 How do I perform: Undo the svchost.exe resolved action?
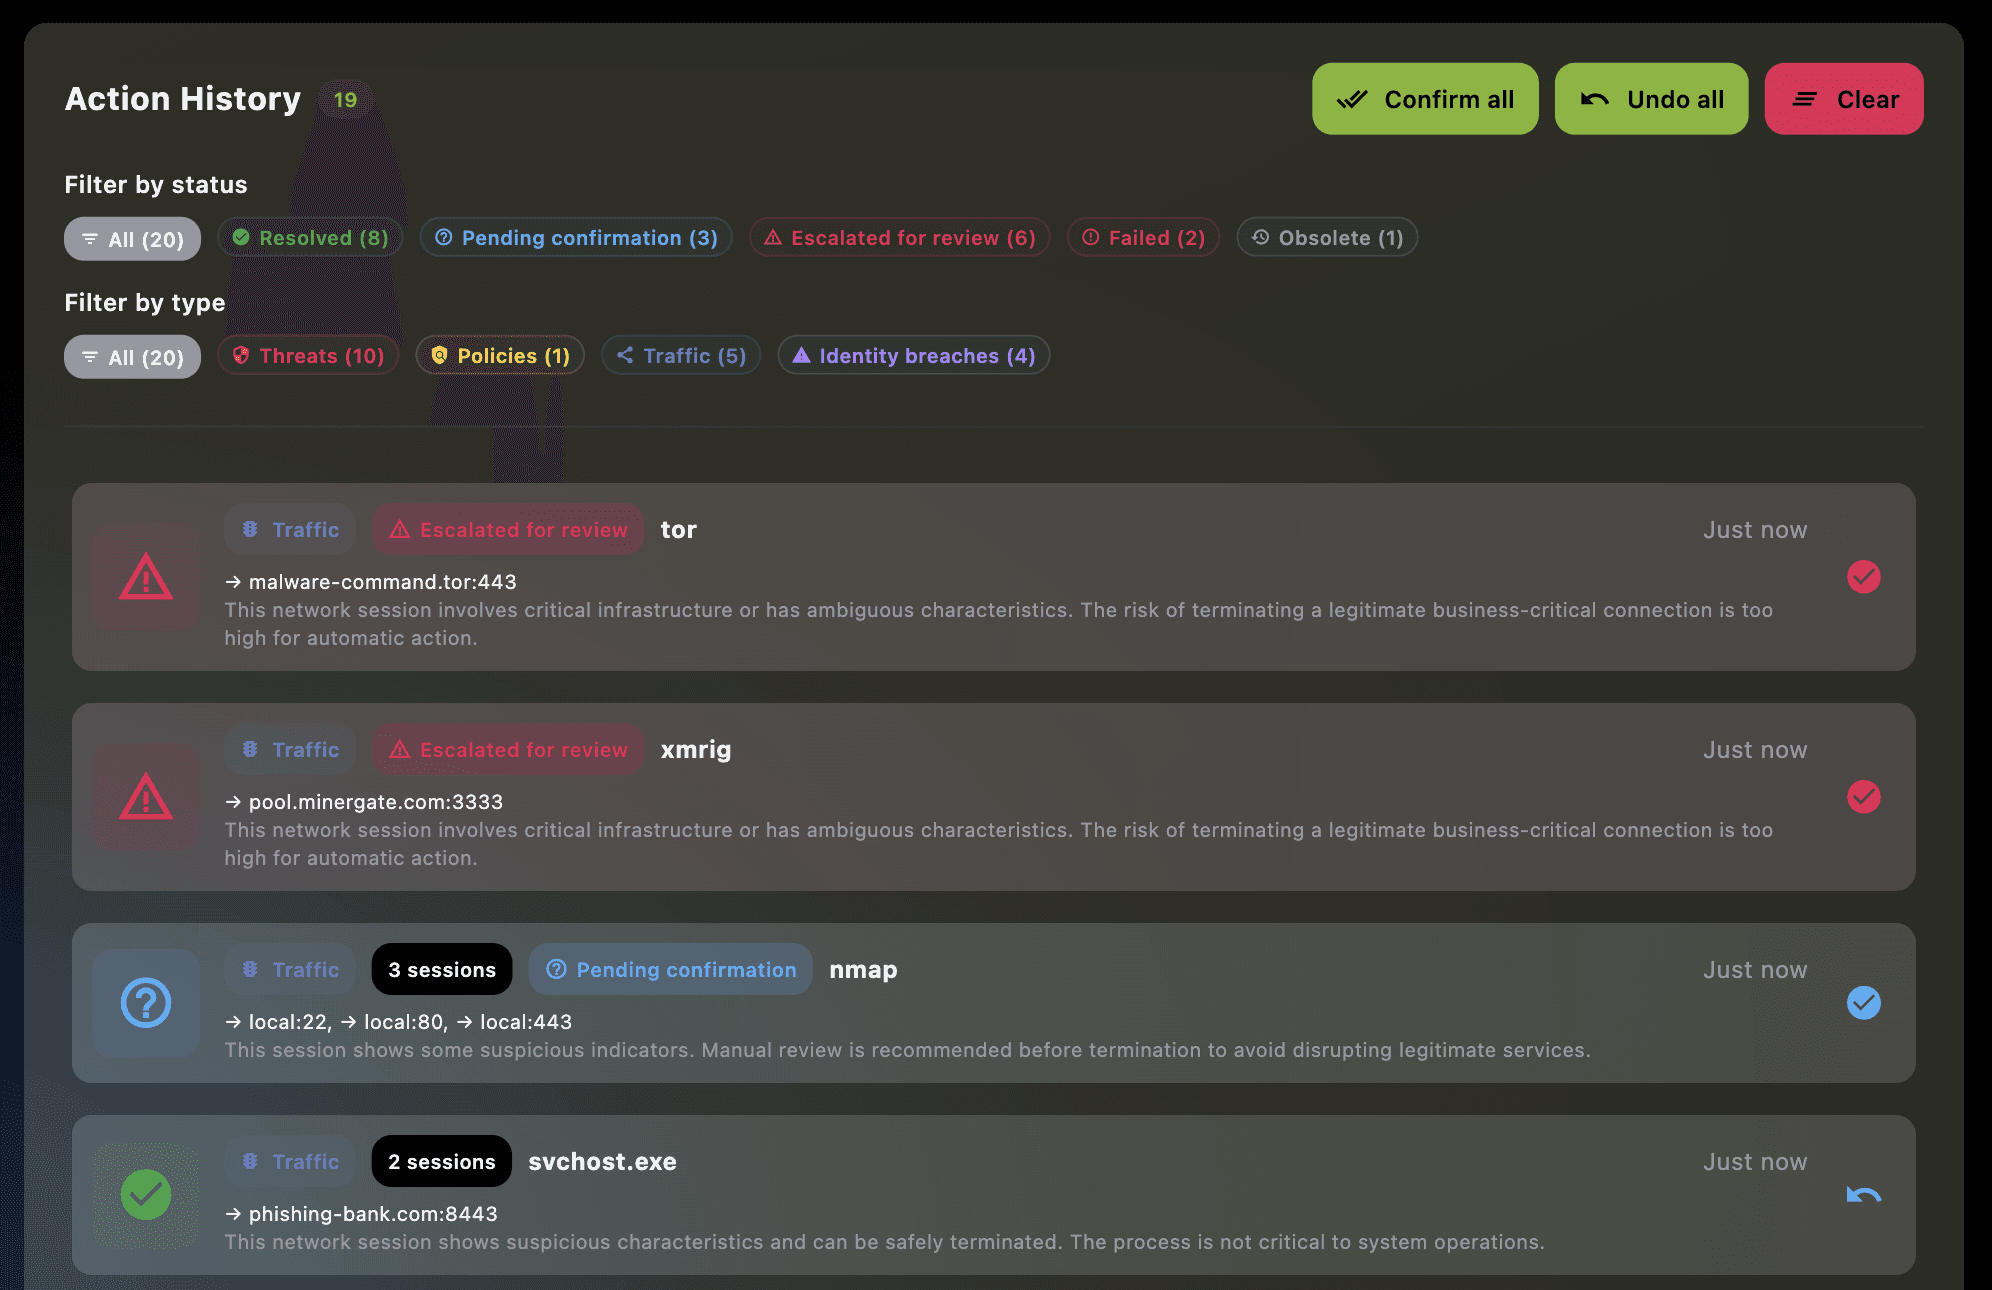point(1863,1195)
